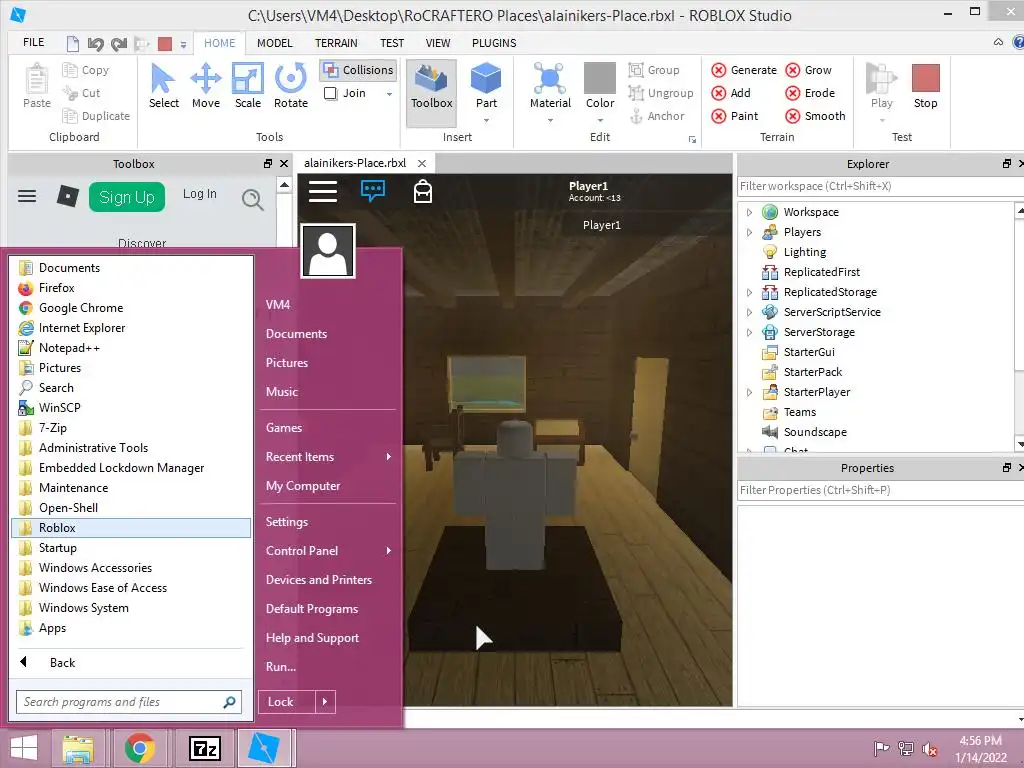This screenshot has width=1024, height=768.
Task: Open the Roblox folder in programs list
Action: point(131,528)
